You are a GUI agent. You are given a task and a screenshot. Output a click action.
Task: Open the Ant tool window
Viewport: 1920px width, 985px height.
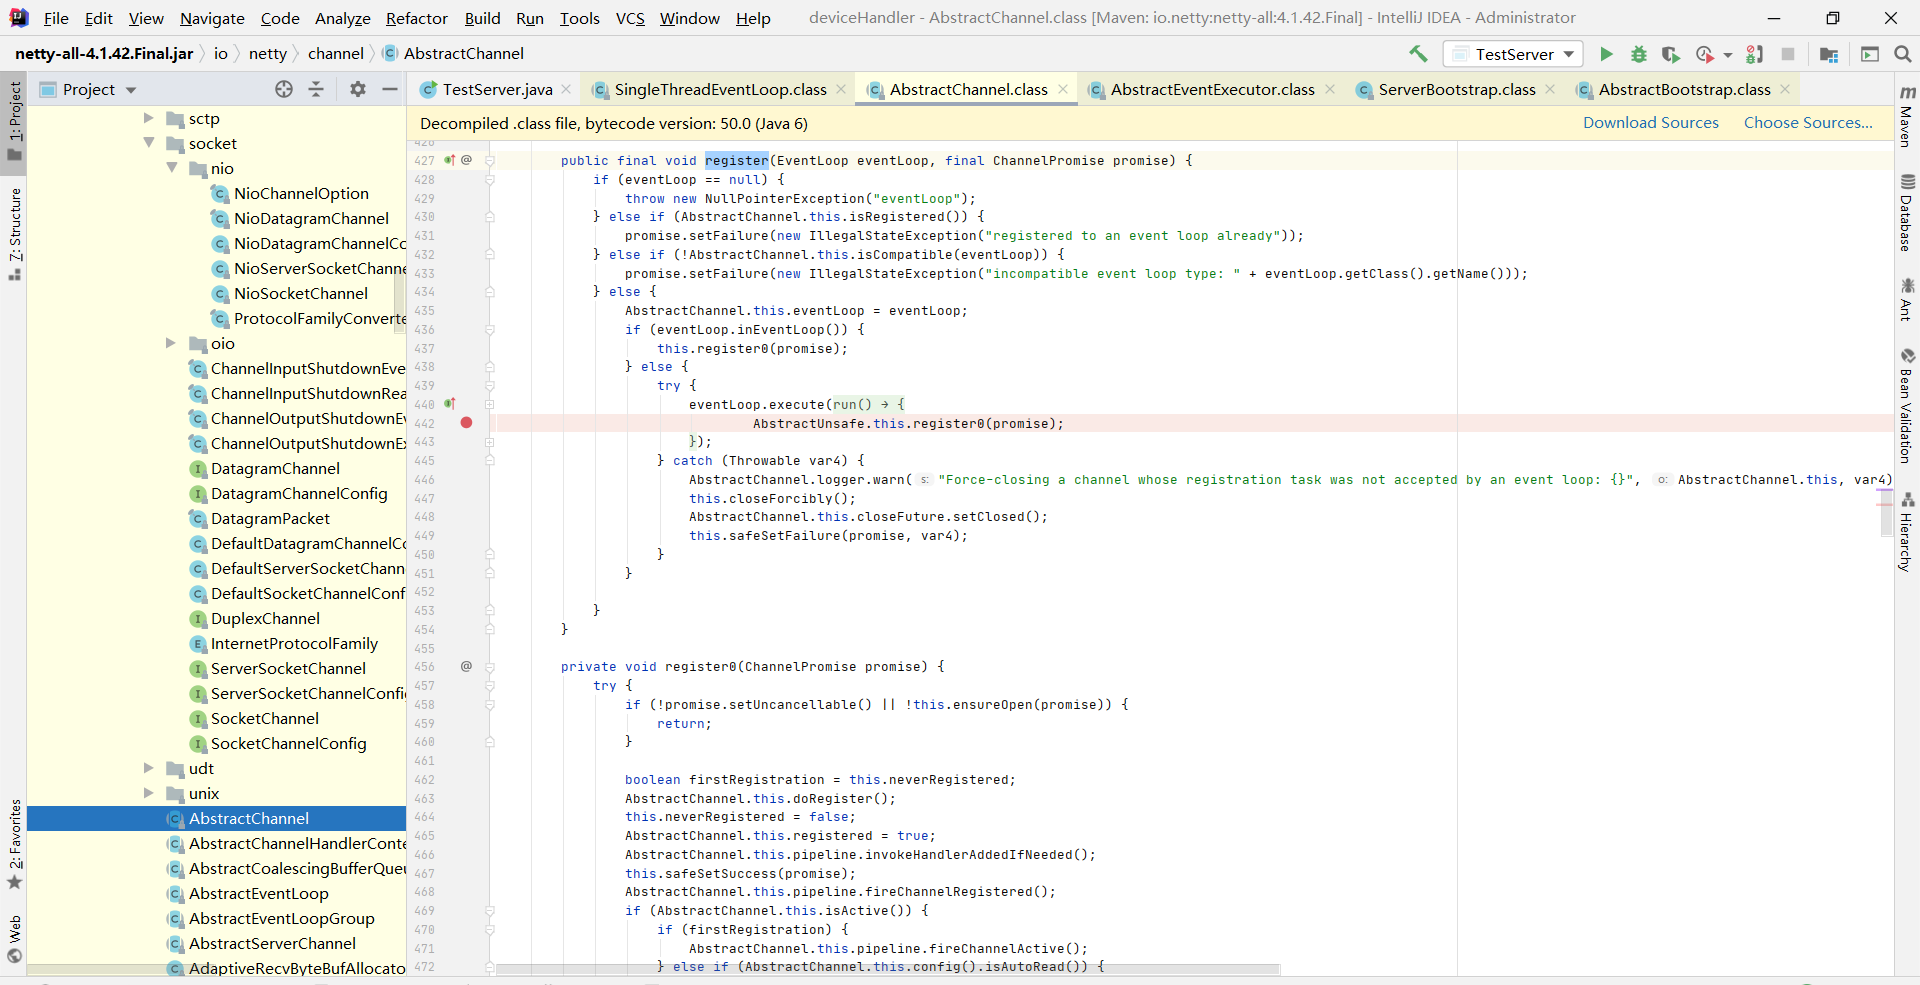pos(1907,300)
